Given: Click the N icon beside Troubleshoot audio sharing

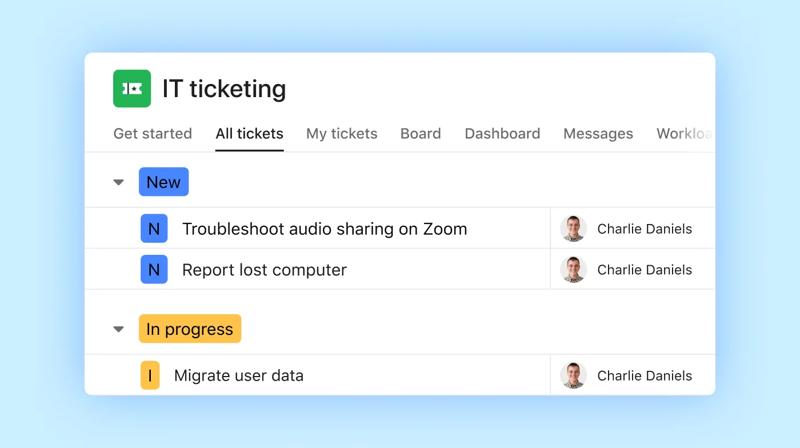Looking at the screenshot, I should (x=153, y=229).
